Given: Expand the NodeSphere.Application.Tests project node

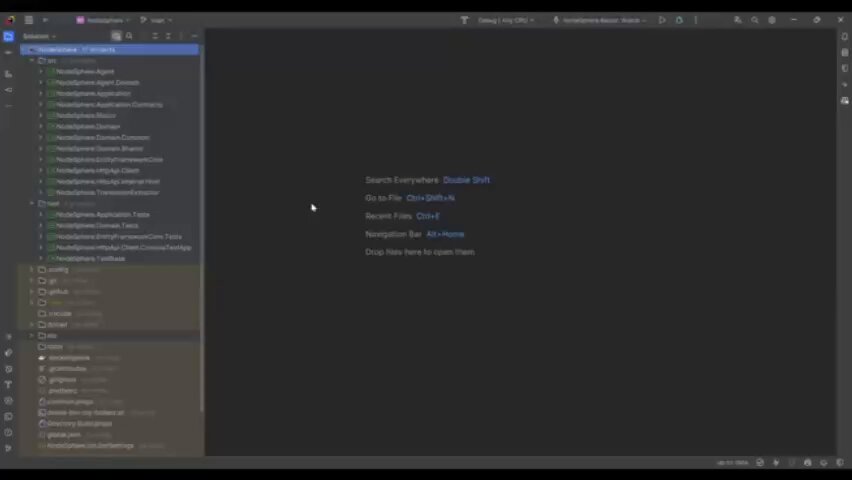Looking at the screenshot, I should [41, 215].
